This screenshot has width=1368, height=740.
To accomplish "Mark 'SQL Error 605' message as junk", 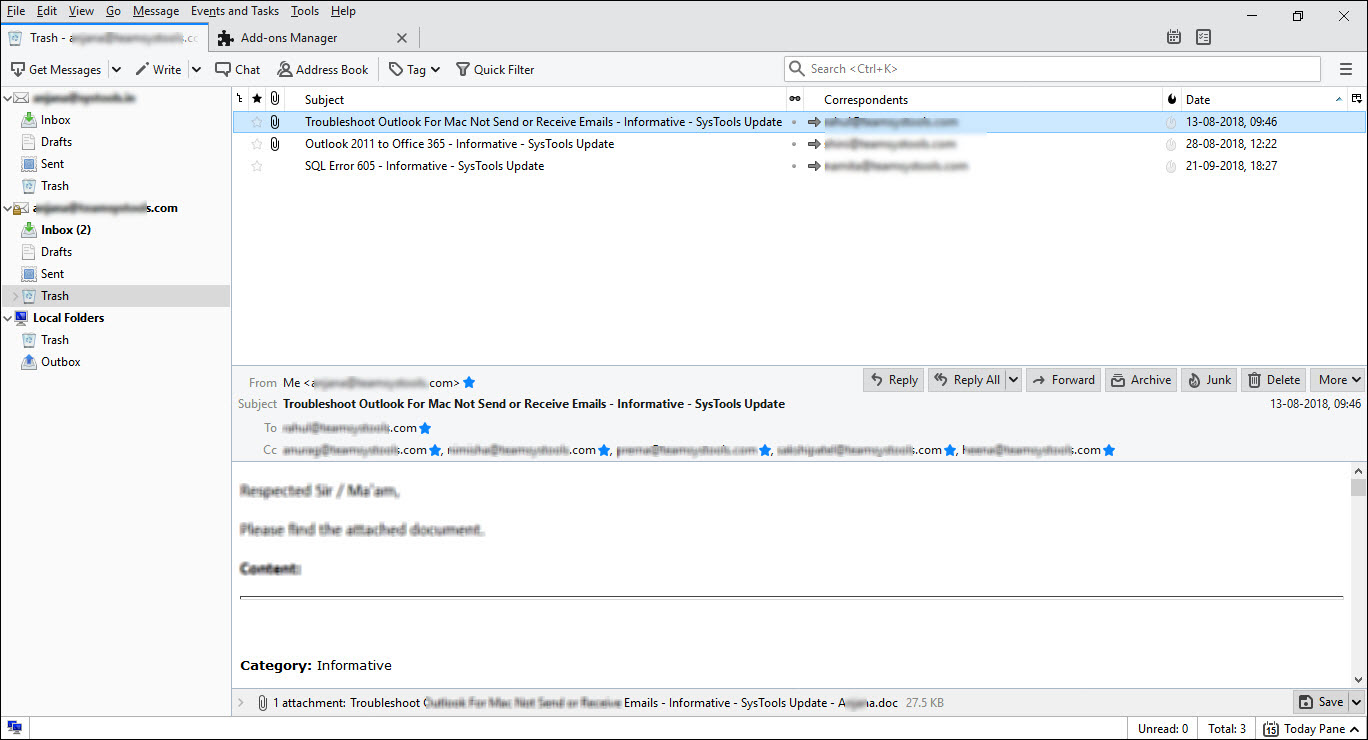I will coord(1171,166).
